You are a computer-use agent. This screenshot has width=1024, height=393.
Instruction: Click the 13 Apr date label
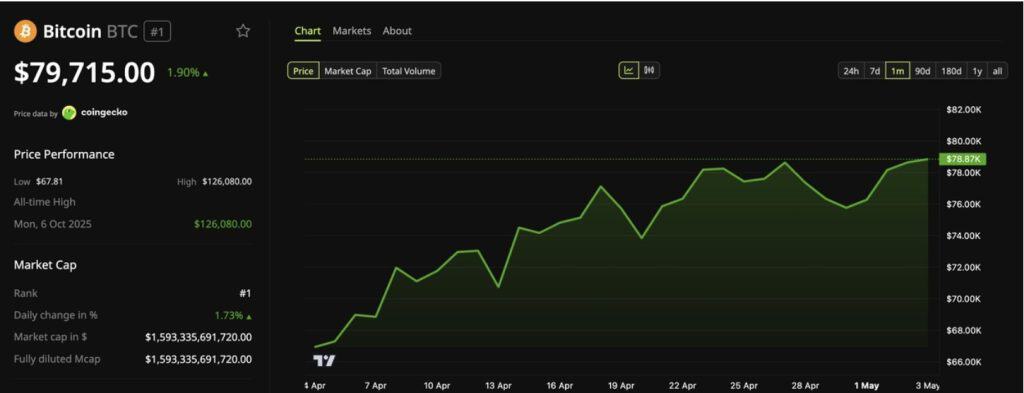click(x=498, y=386)
